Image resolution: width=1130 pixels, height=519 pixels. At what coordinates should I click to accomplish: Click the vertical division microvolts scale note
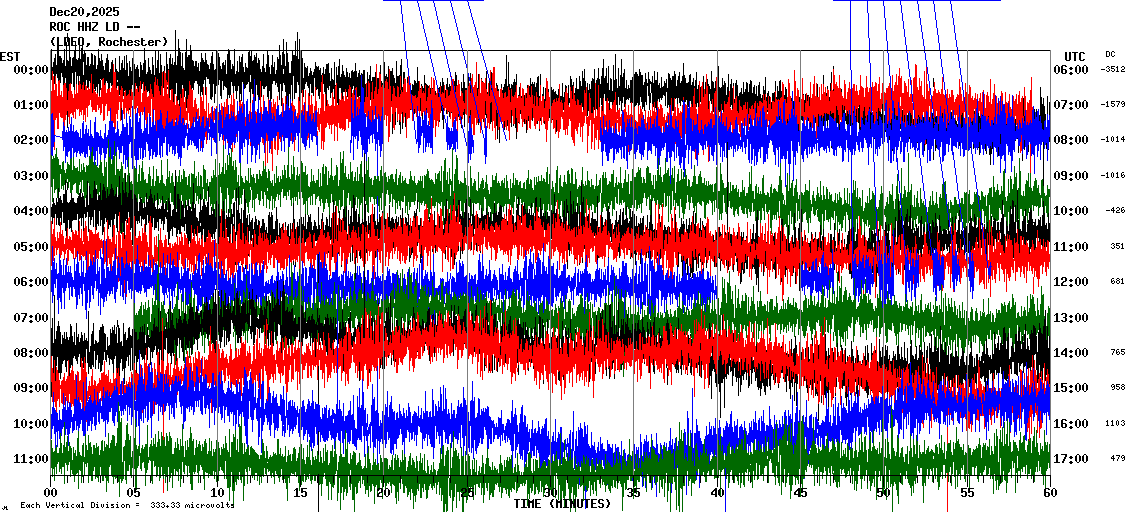127,505
